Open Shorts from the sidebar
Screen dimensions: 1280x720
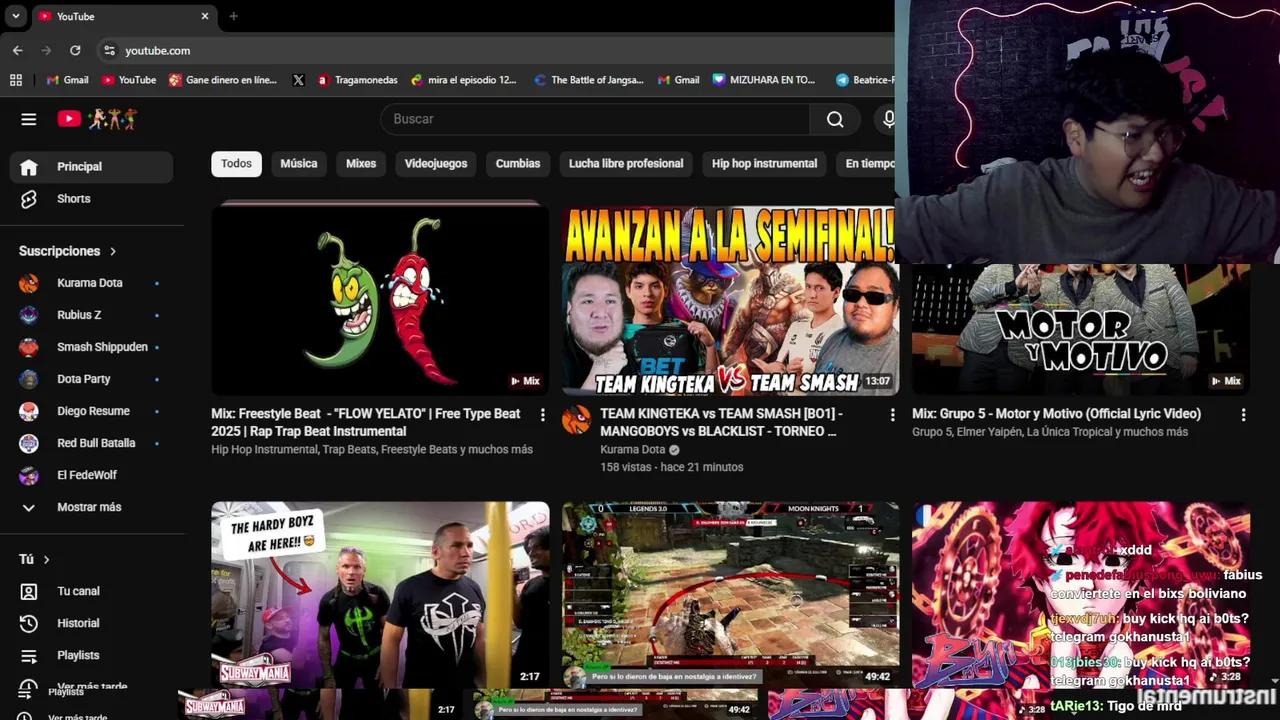[91, 199]
